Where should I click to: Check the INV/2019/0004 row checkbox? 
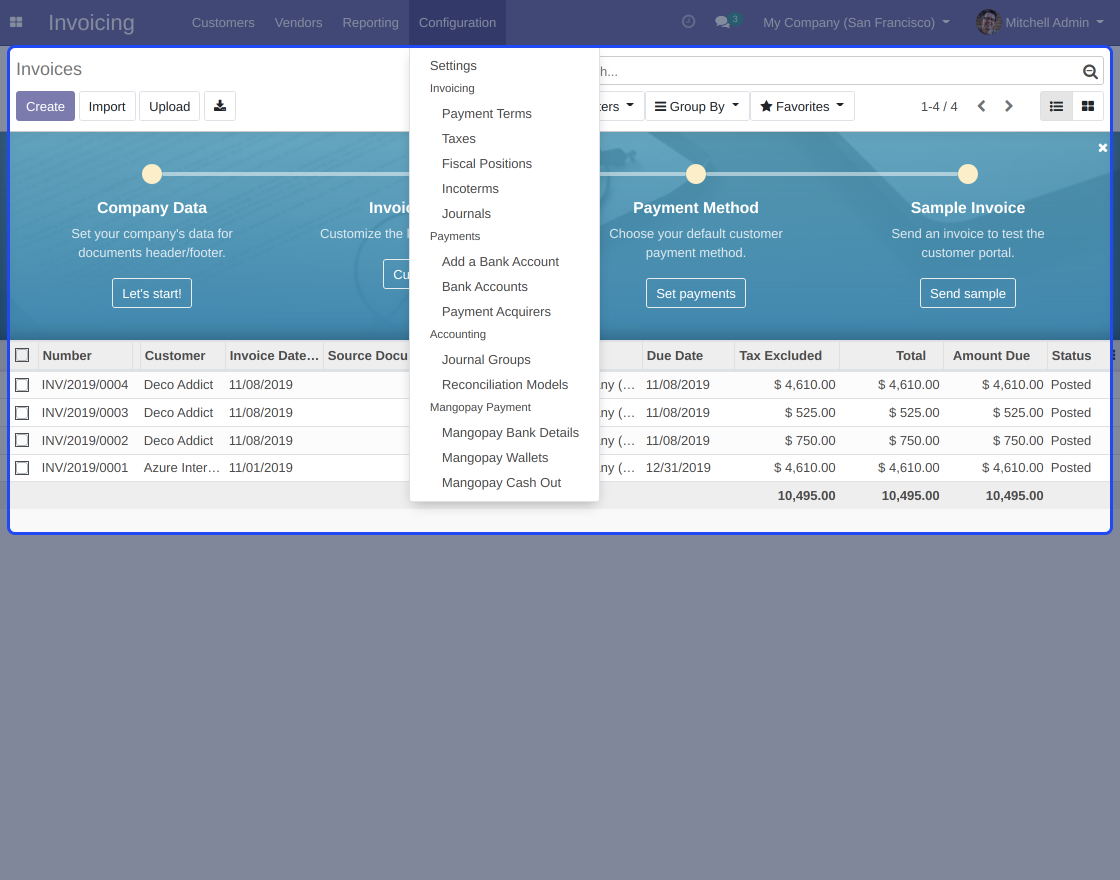point(22,385)
